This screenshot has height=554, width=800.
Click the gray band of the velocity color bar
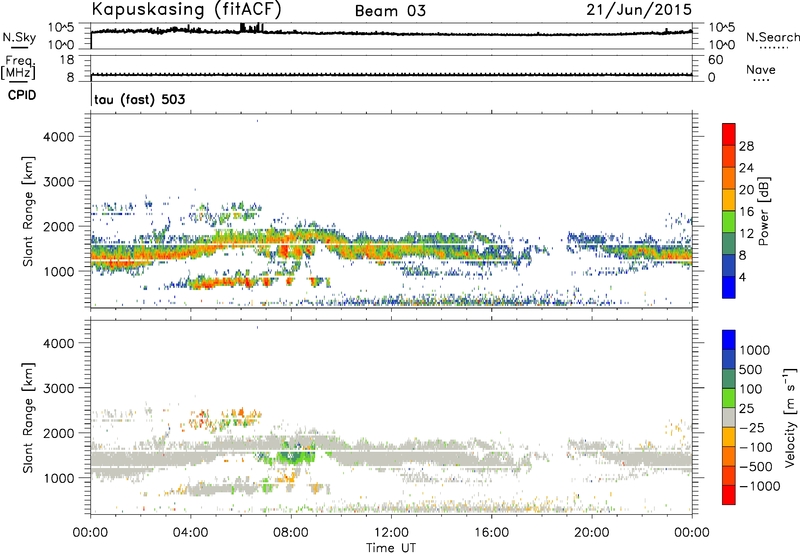click(x=729, y=418)
